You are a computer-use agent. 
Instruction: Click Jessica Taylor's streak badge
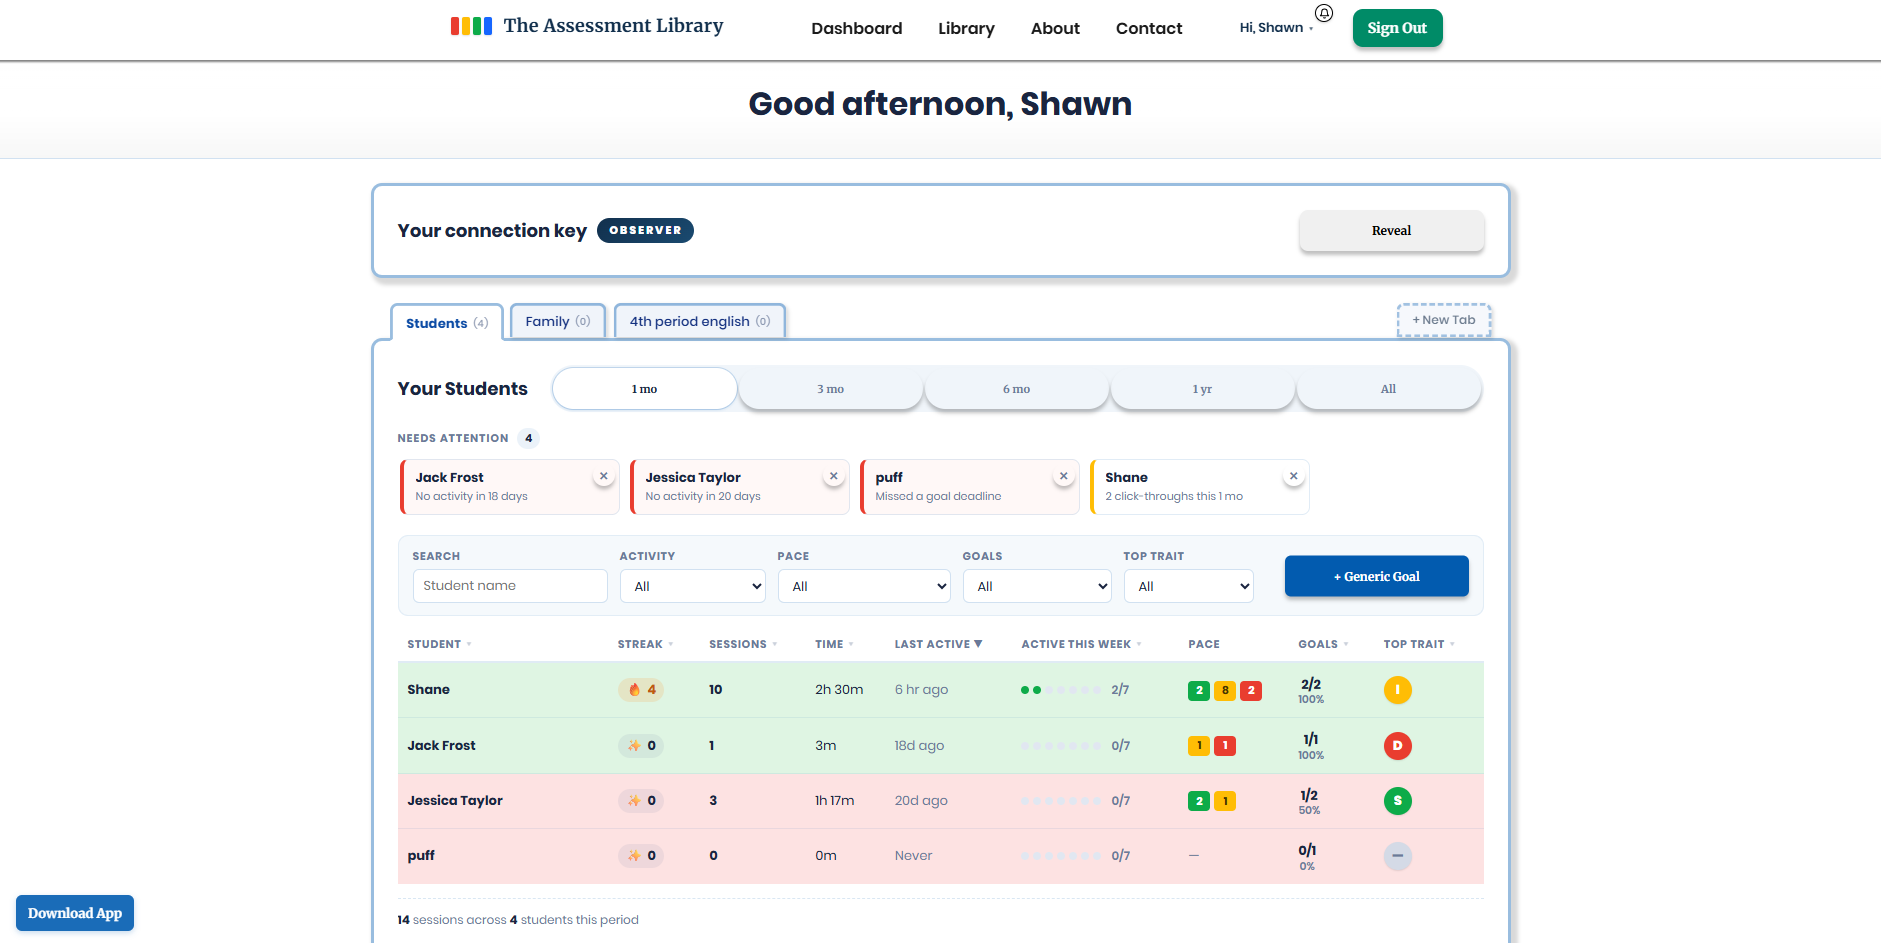(641, 801)
